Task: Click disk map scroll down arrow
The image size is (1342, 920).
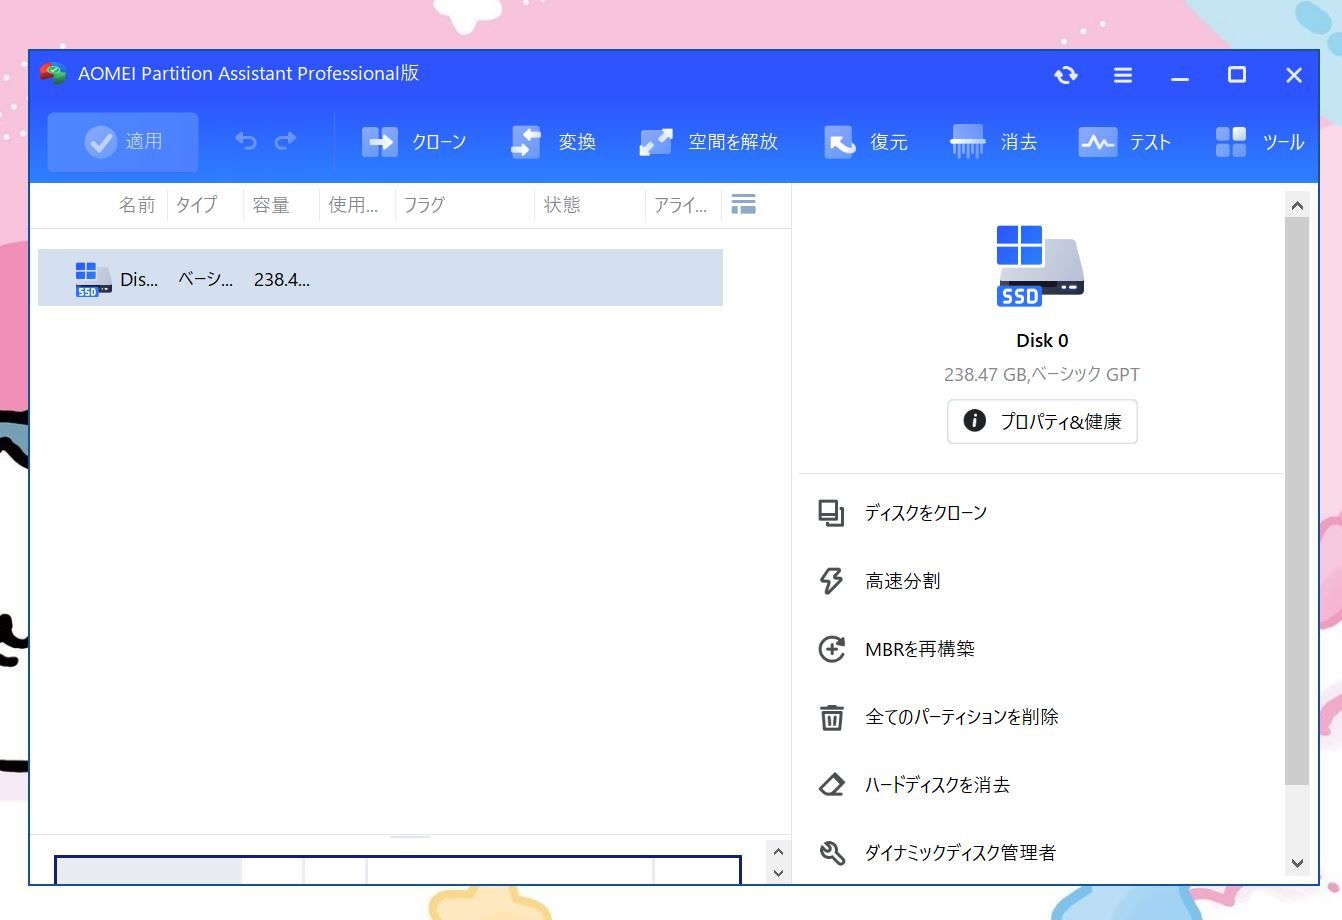Action: pos(778,873)
